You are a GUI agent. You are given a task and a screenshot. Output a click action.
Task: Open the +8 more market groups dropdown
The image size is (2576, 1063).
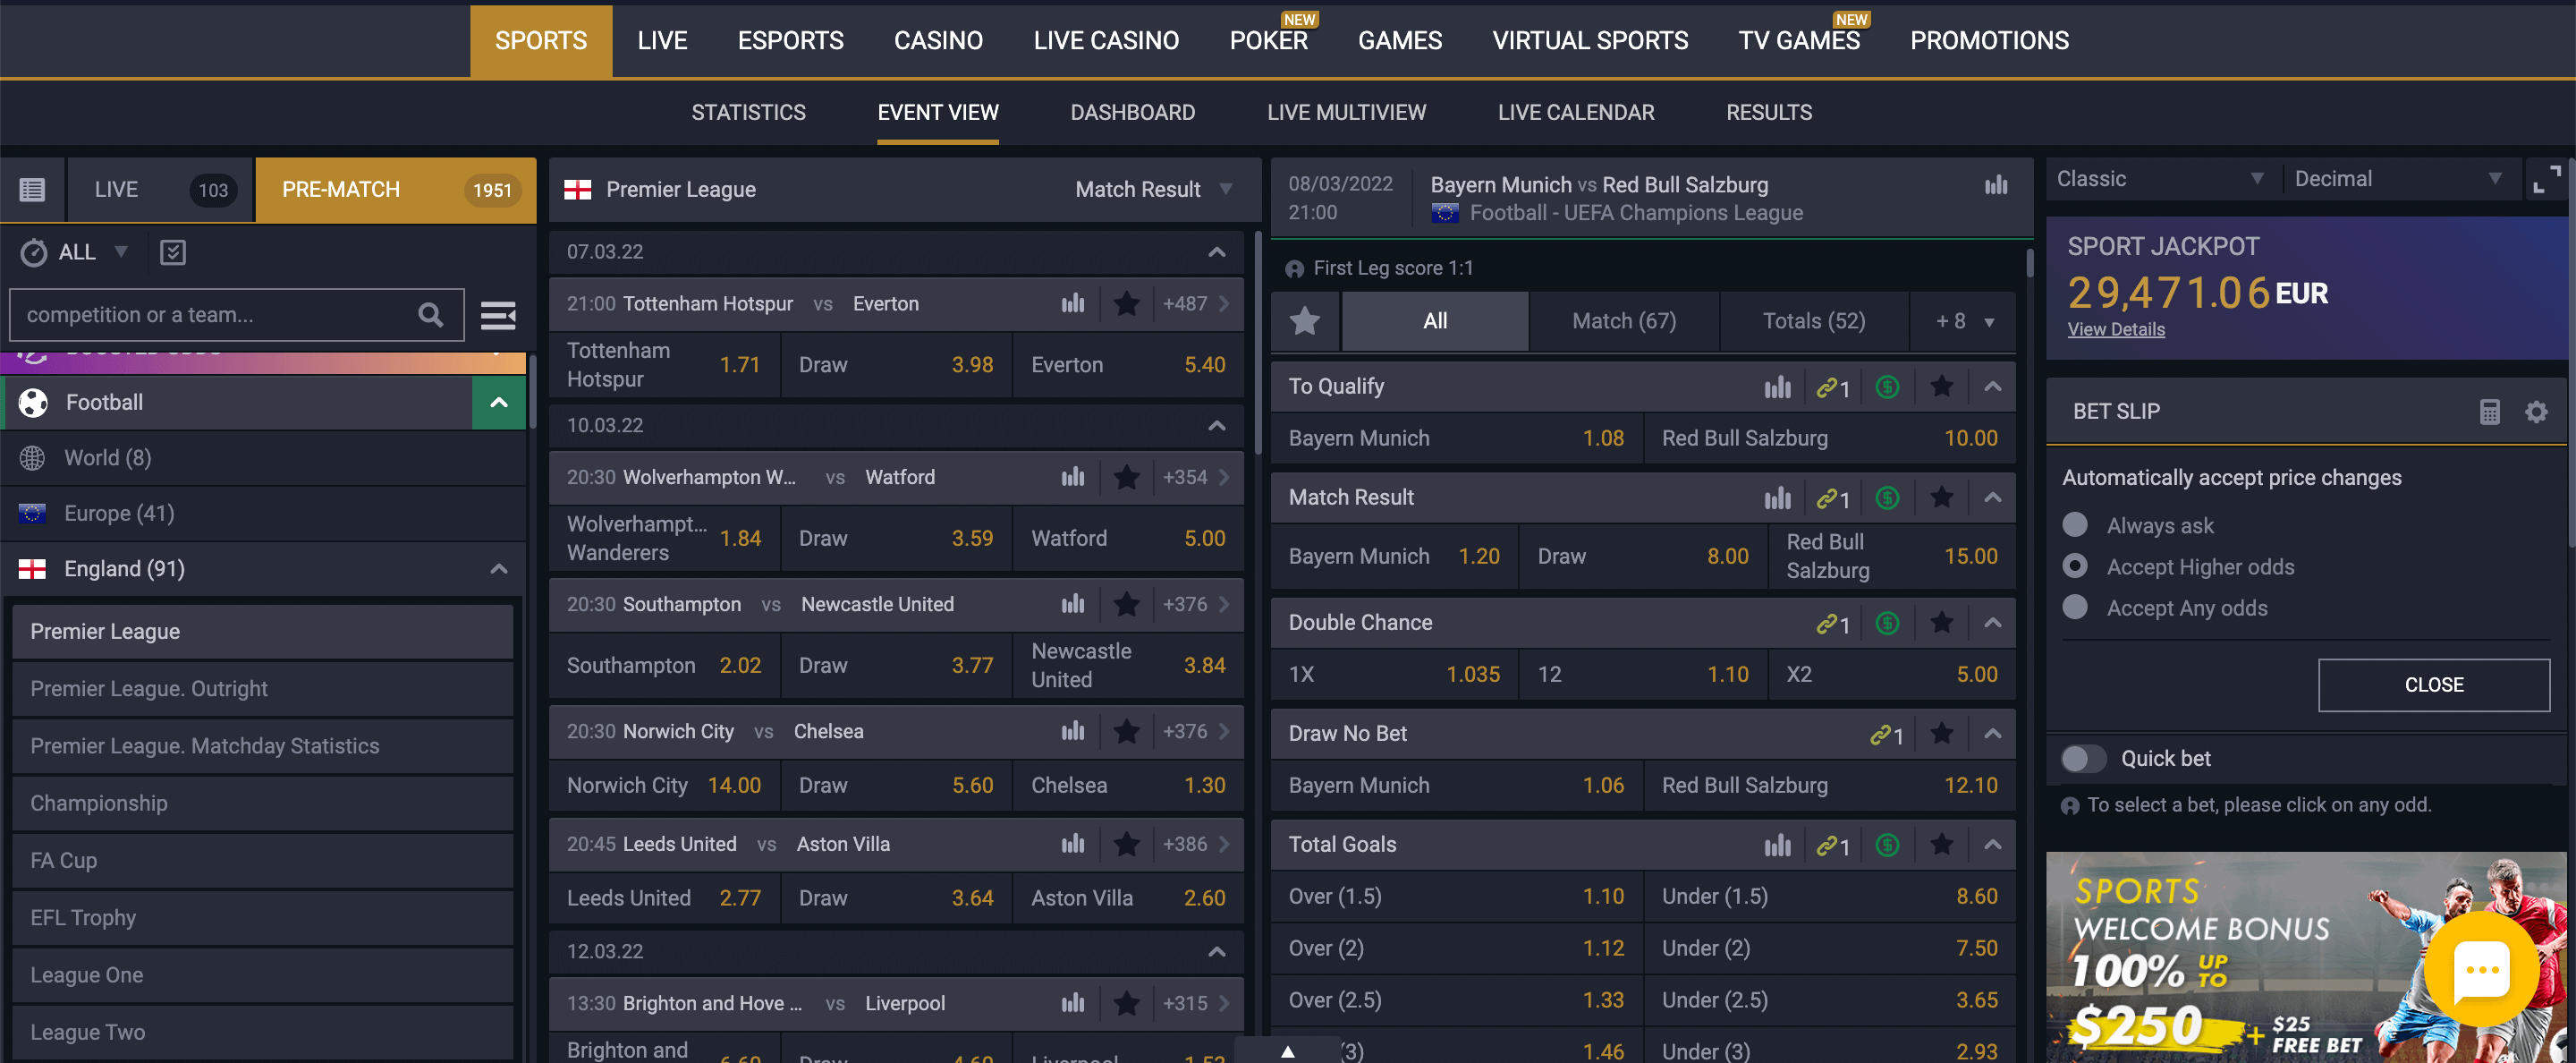pyautogui.click(x=1963, y=321)
